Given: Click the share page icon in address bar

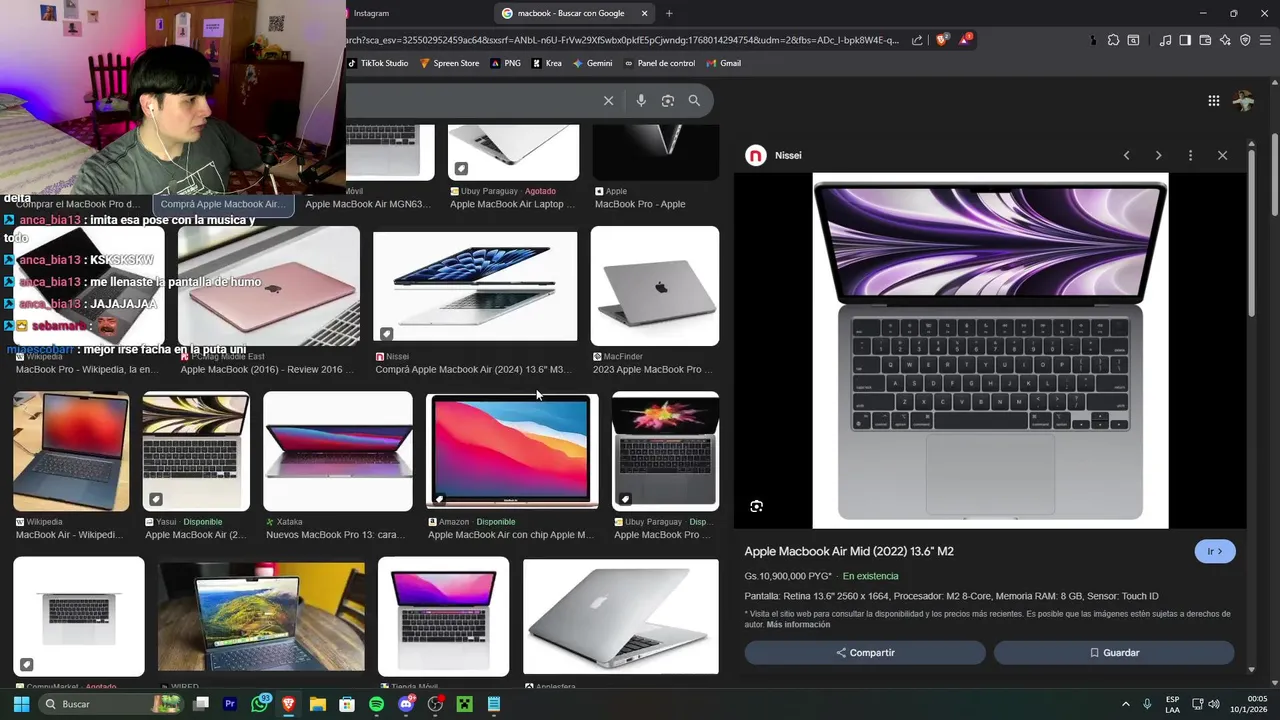Looking at the screenshot, I should point(917,40).
